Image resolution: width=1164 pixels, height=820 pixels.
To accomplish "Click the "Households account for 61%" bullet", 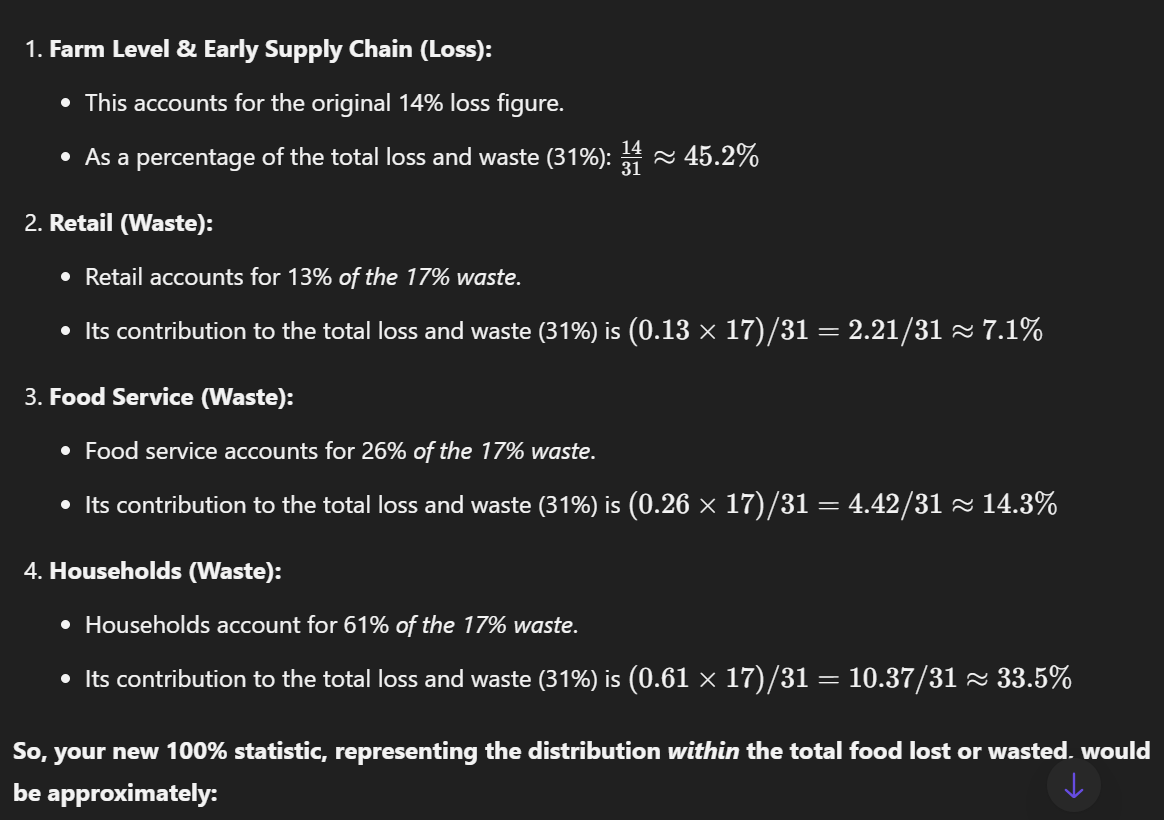I will 331,625.
